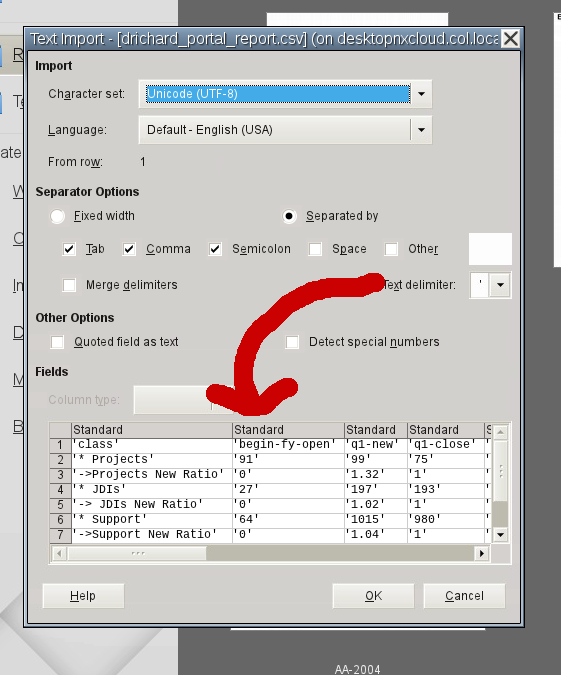Open the Character set dropdown arrow
The image size is (561, 675).
coord(421,94)
